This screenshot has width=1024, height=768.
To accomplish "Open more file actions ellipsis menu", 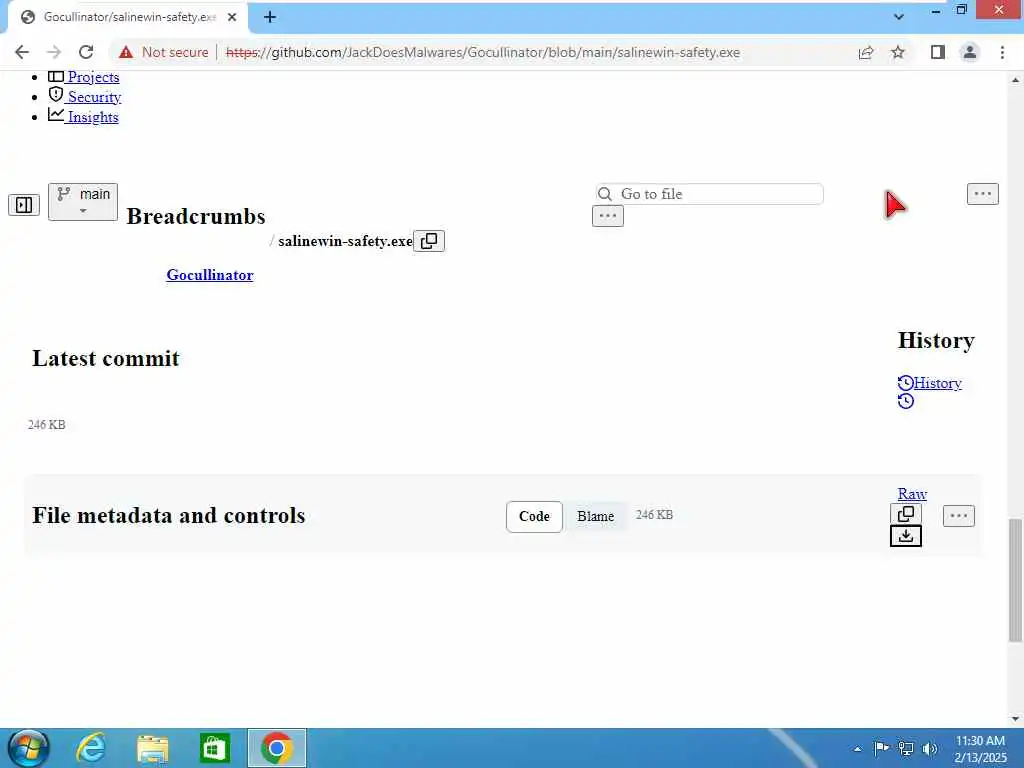I will (x=959, y=516).
